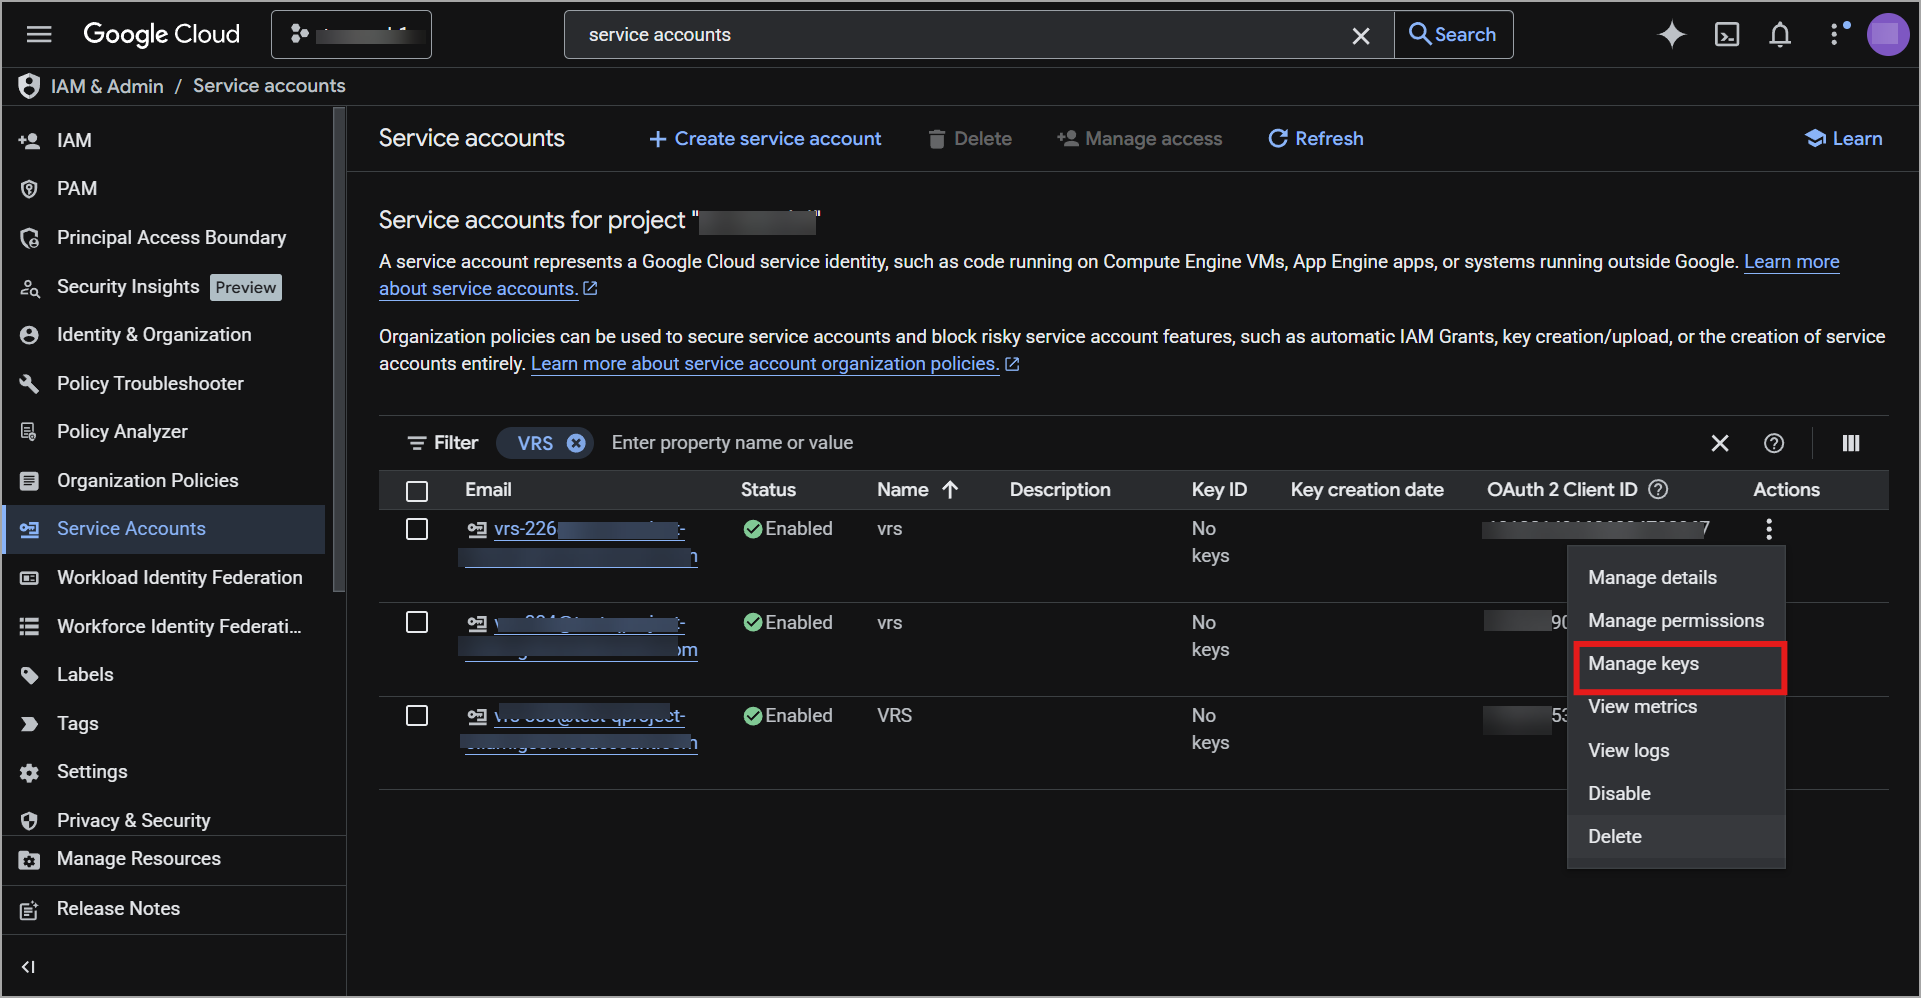Viewport: 1921px width, 998px height.
Task: Clear the search box text
Action: pos(1360,36)
